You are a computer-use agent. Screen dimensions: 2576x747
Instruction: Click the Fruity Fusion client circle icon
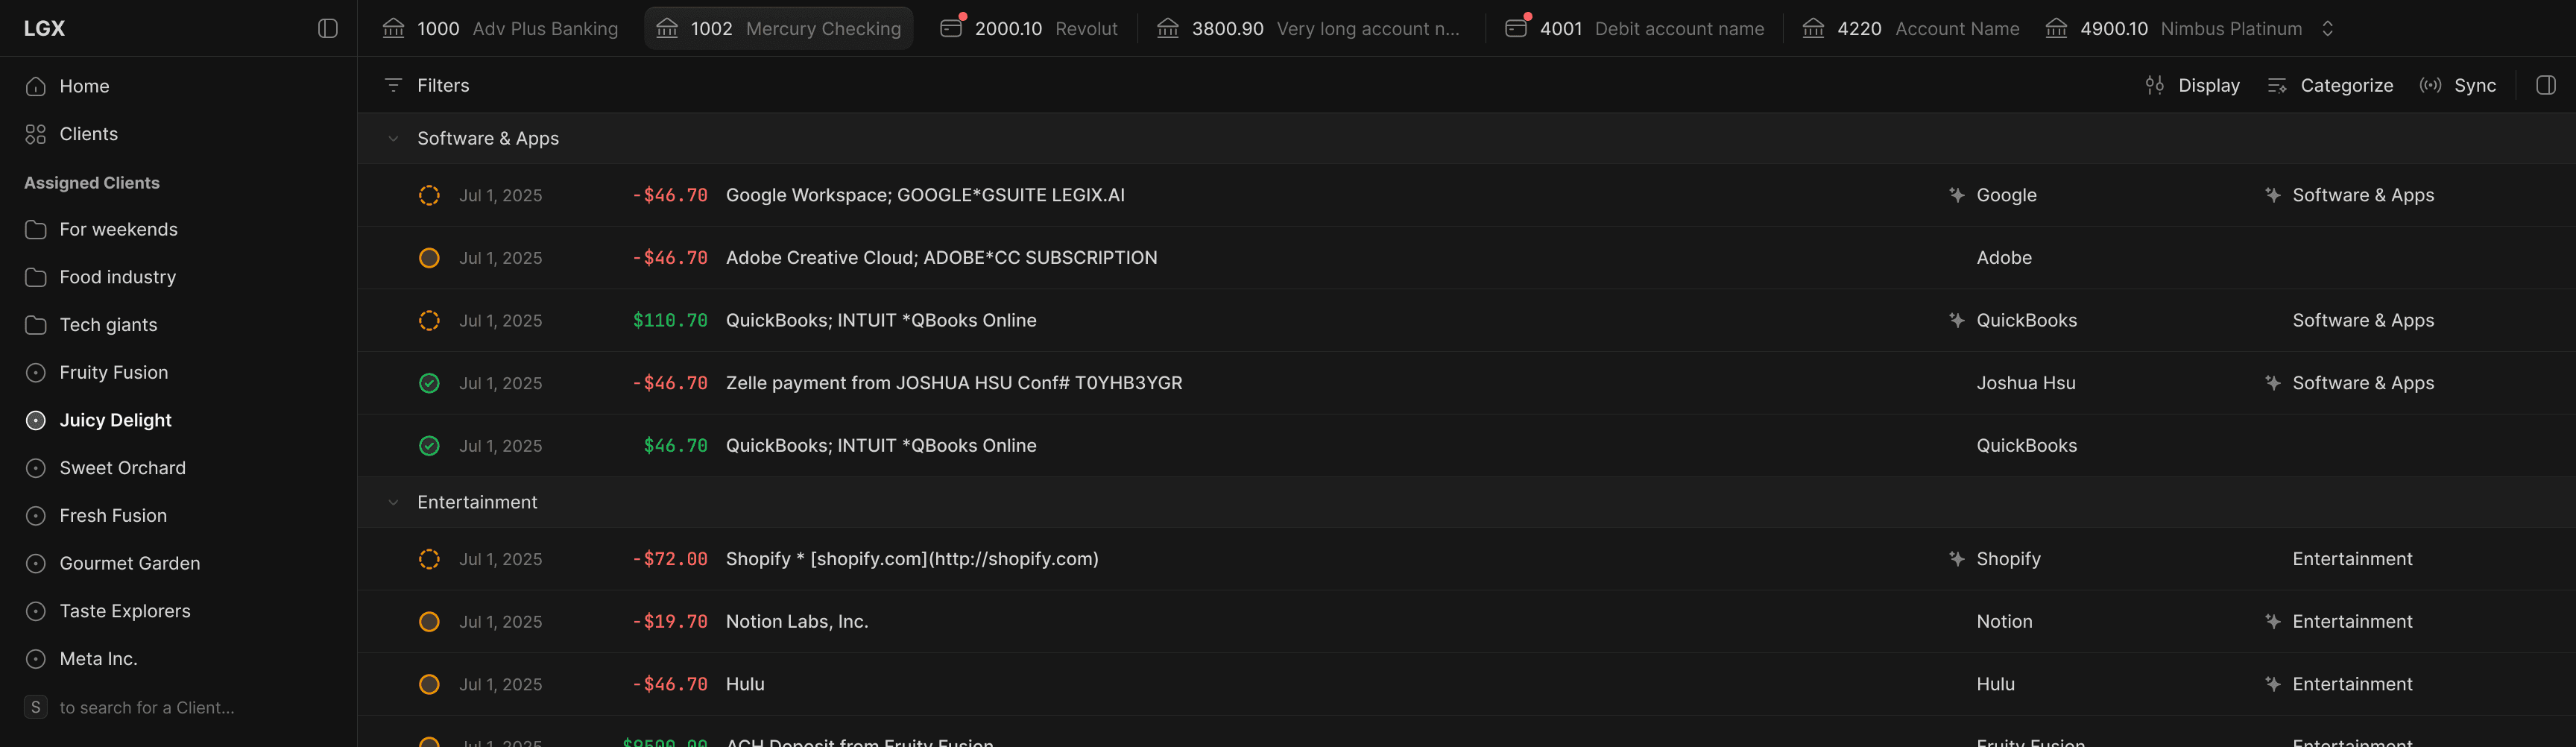(36, 372)
